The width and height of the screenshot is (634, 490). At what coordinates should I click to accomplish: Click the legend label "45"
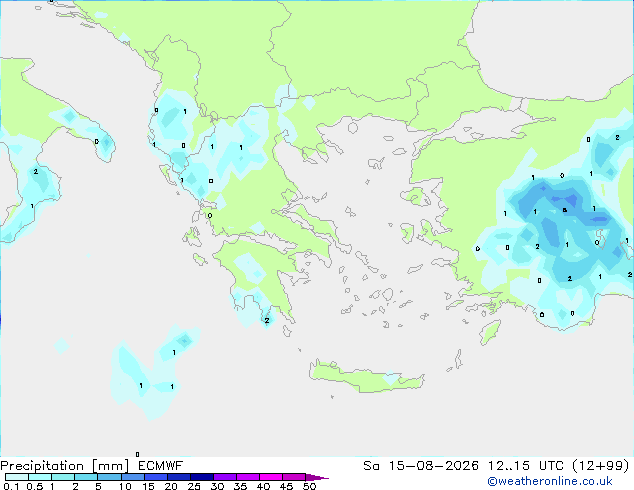coord(286,486)
